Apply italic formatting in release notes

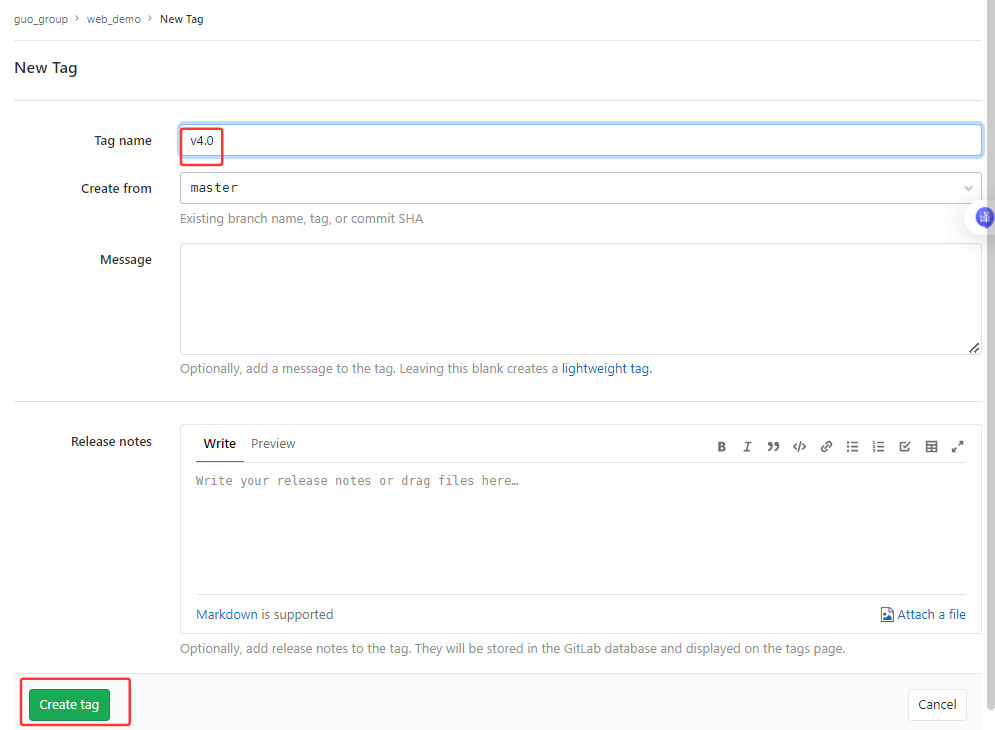(x=748, y=447)
